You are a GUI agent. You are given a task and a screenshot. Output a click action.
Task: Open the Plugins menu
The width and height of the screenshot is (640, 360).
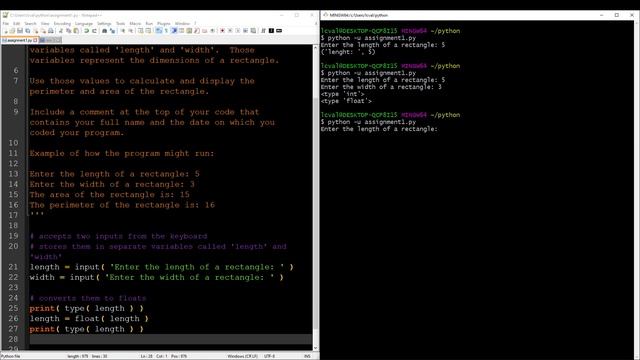[164, 24]
